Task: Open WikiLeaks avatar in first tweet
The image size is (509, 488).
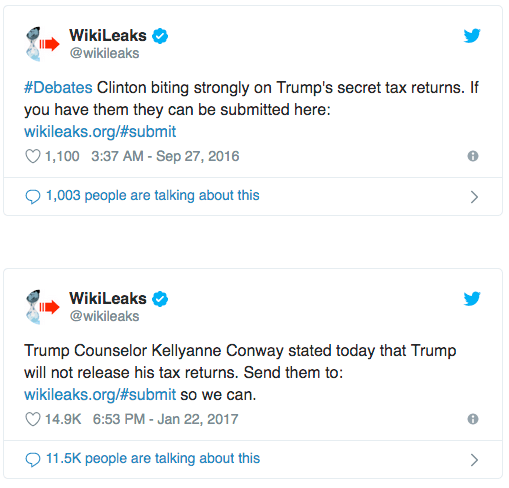Action: tap(42, 44)
